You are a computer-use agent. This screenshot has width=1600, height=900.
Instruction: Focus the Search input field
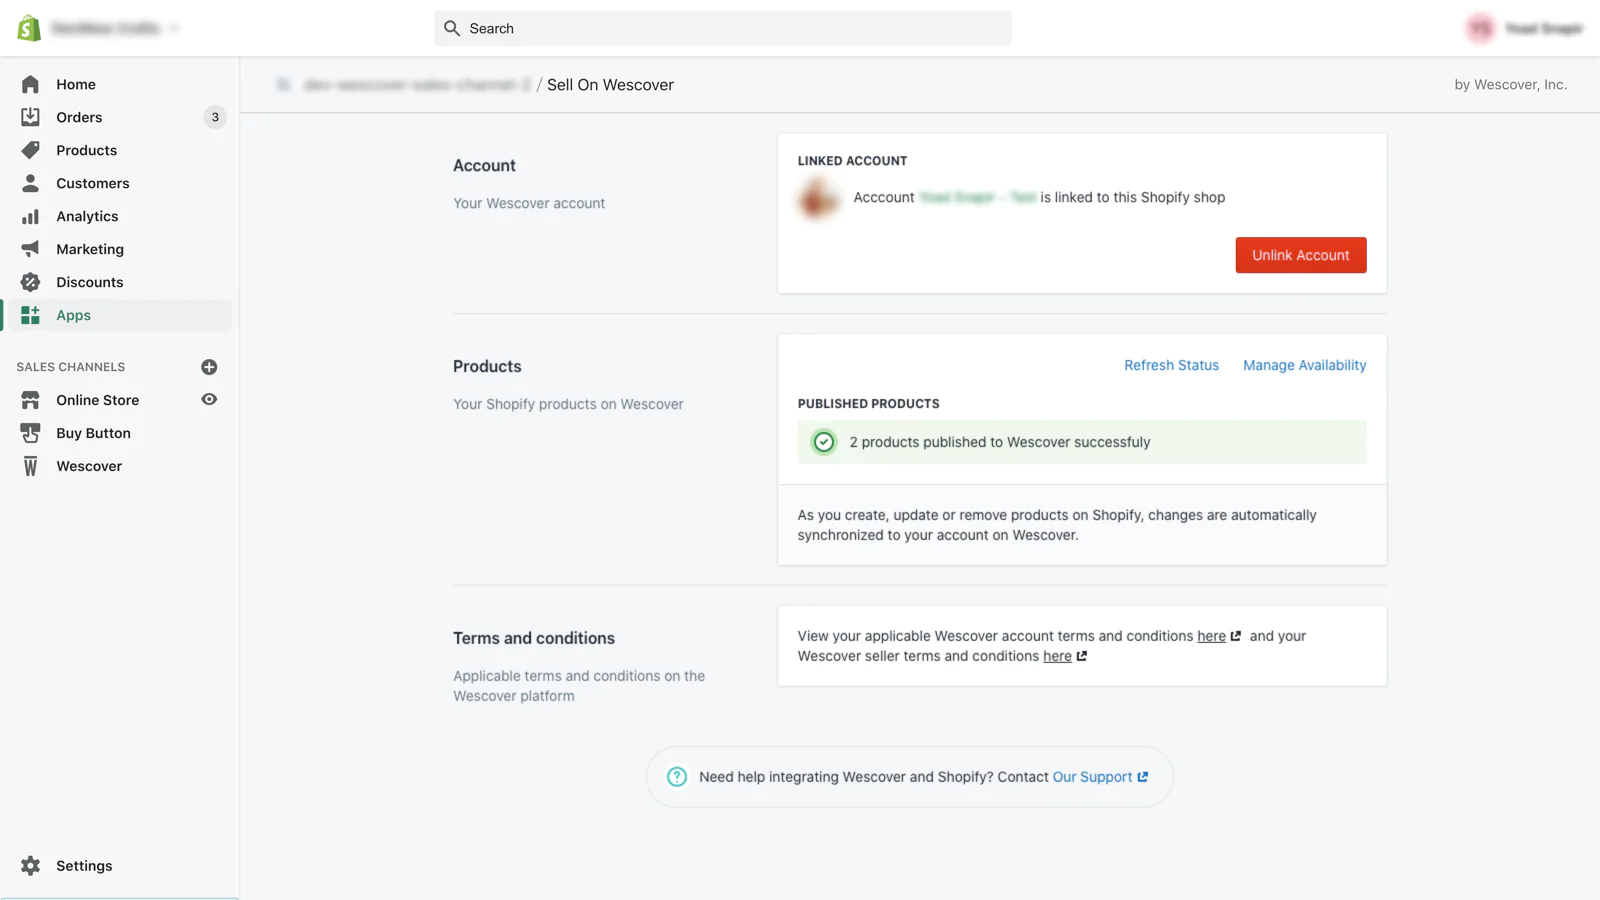point(723,28)
